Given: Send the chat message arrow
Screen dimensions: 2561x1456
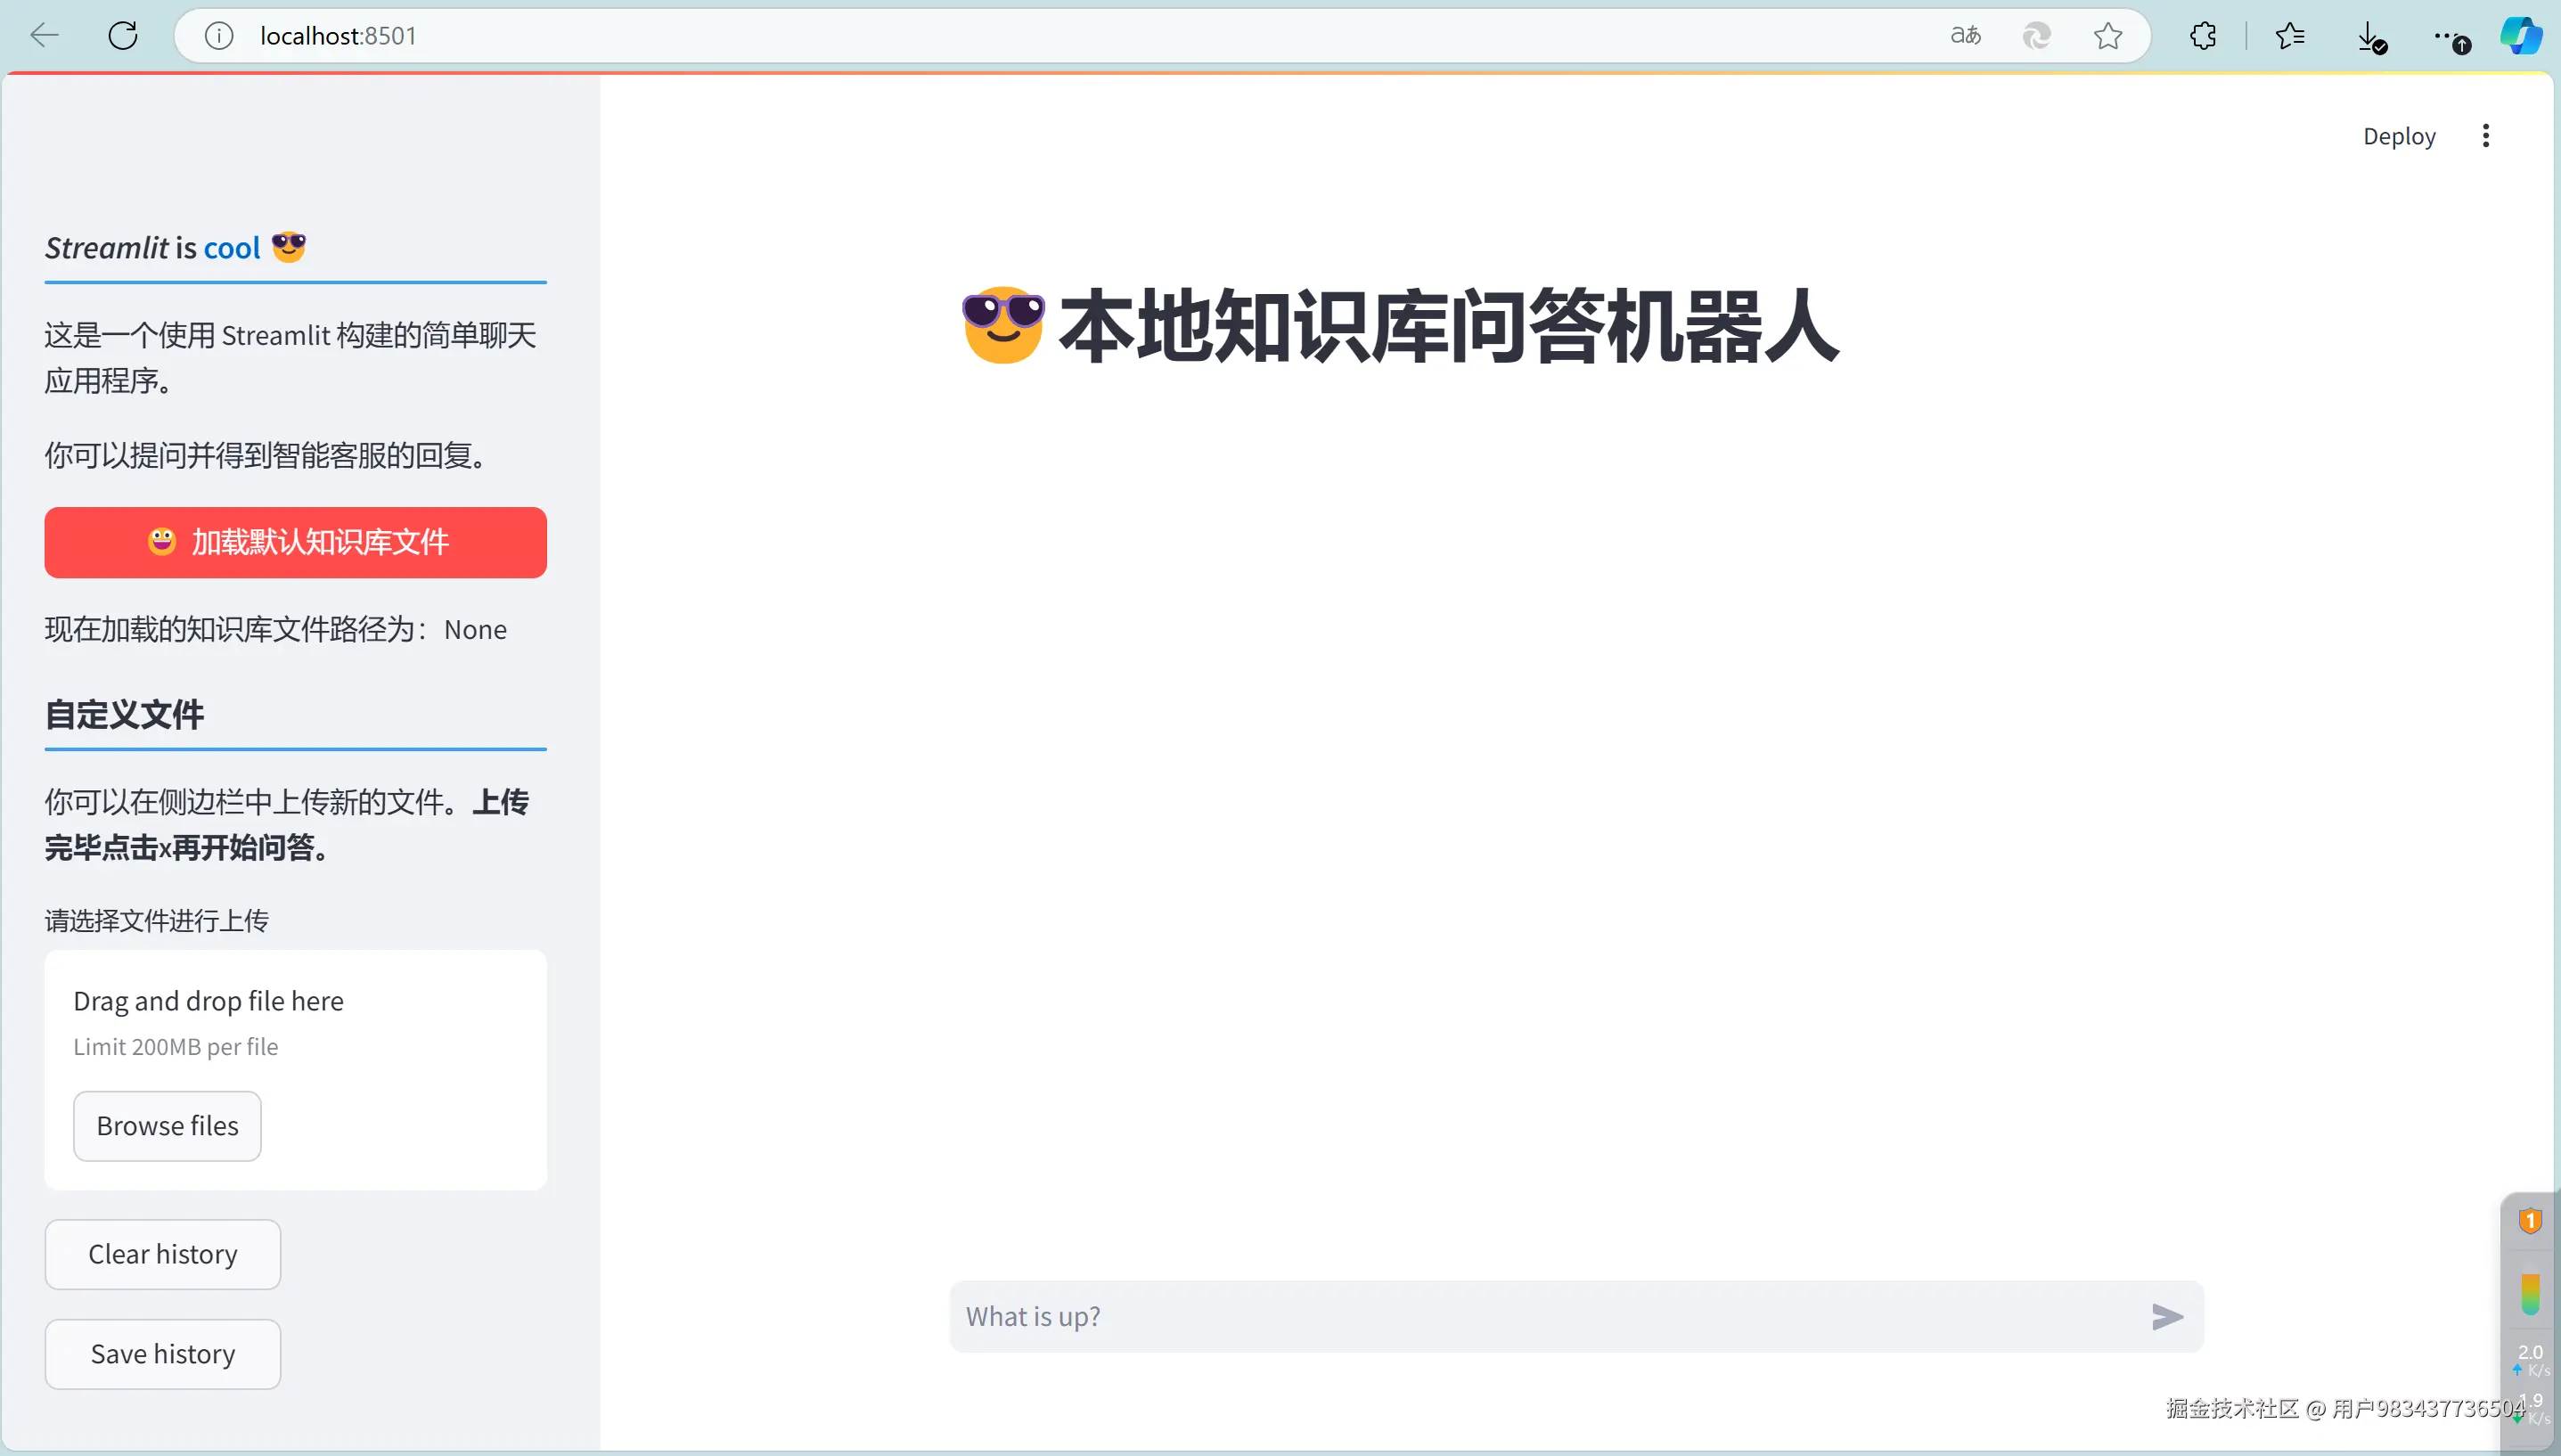Looking at the screenshot, I should (x=2166, y=1317).
